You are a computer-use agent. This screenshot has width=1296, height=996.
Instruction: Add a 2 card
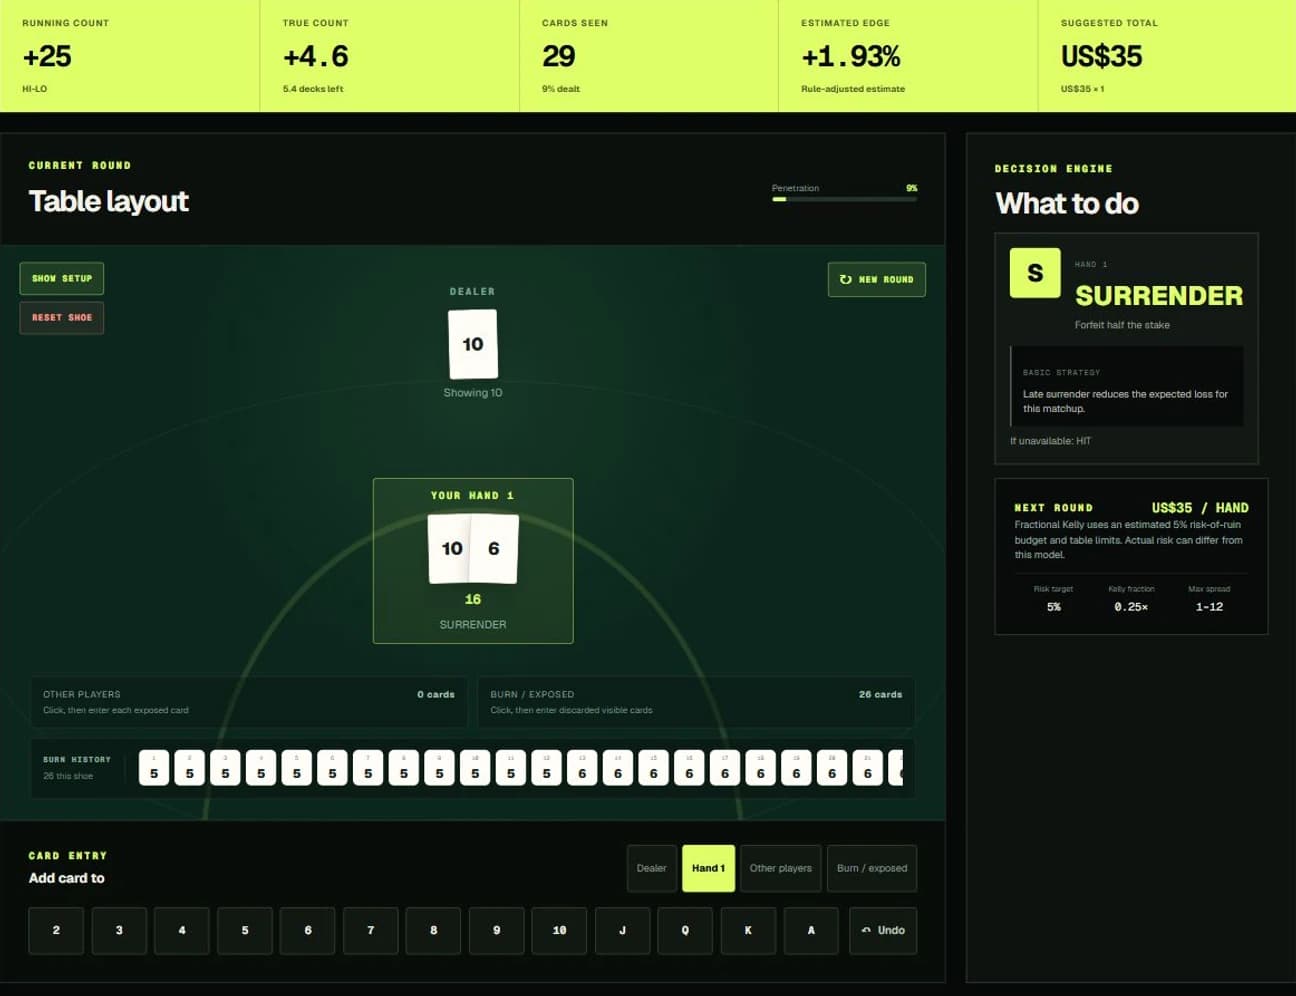pyautogui.click(x=56, y=930)
